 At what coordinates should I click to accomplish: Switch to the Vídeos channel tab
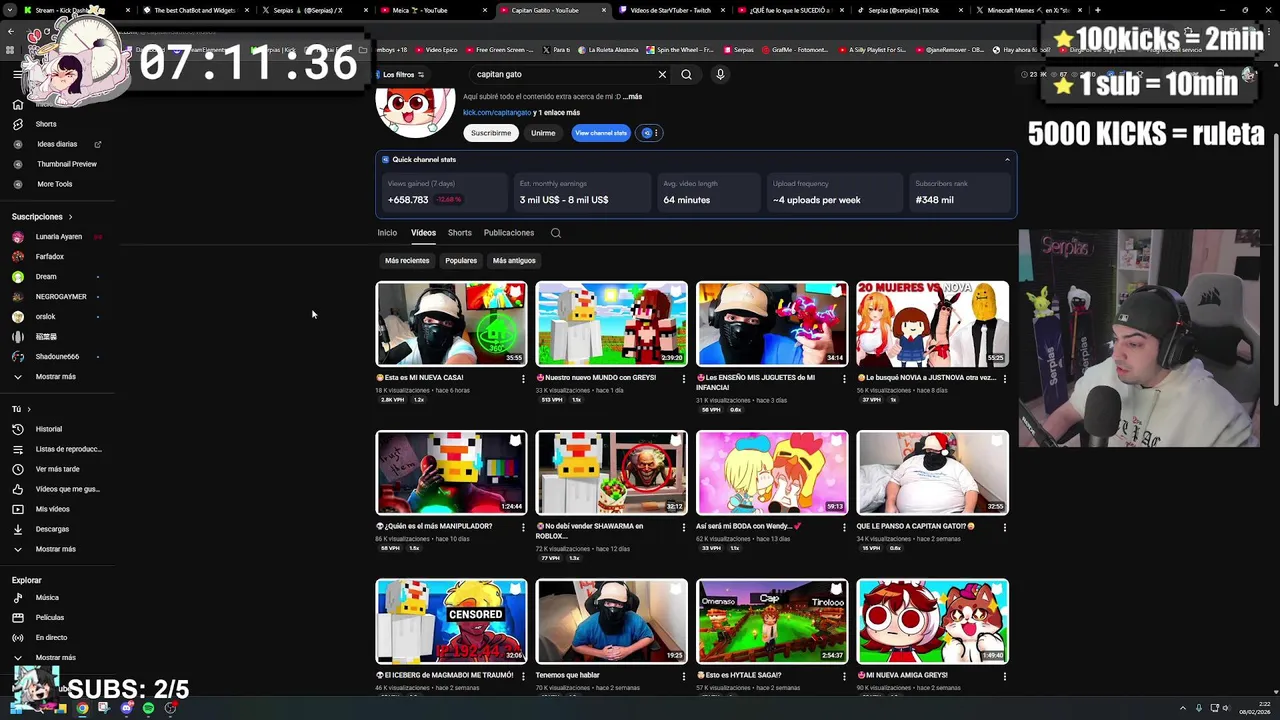[x=423, y=233]
